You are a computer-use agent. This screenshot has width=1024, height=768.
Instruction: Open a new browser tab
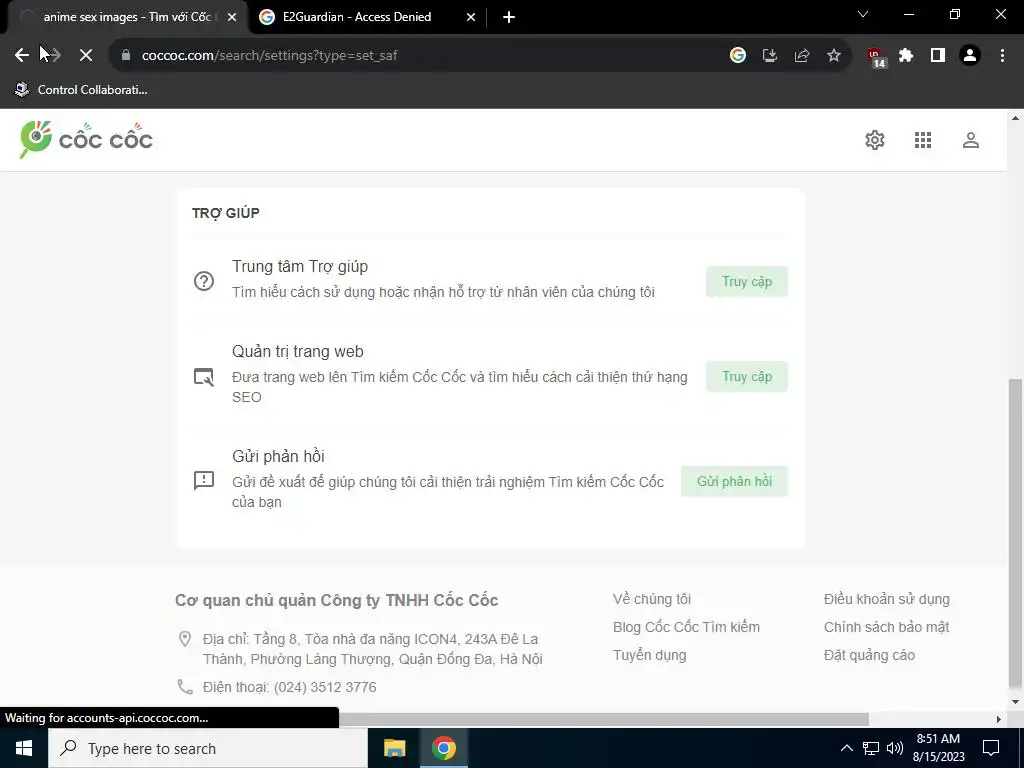tap(509, 17)
